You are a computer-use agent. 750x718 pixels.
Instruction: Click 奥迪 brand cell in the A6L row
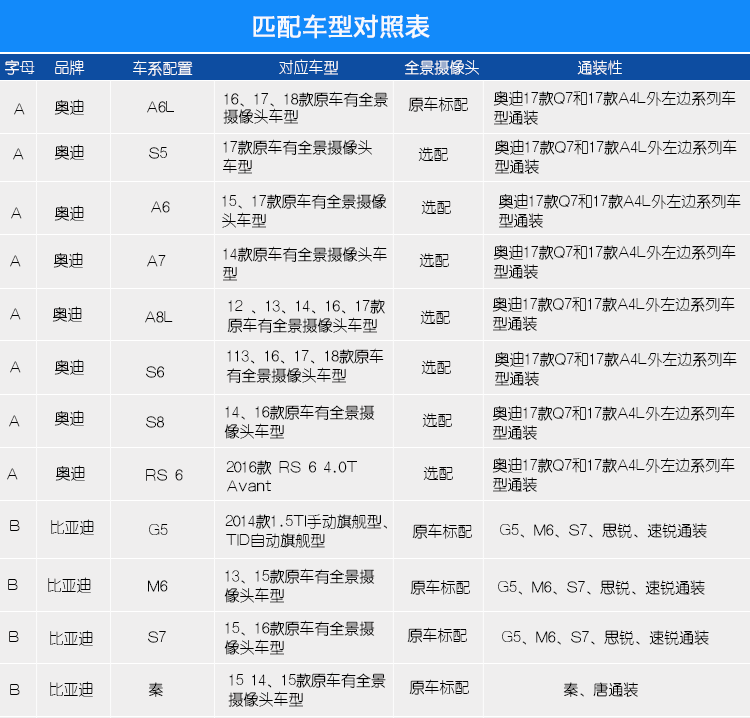click(69, 107)
